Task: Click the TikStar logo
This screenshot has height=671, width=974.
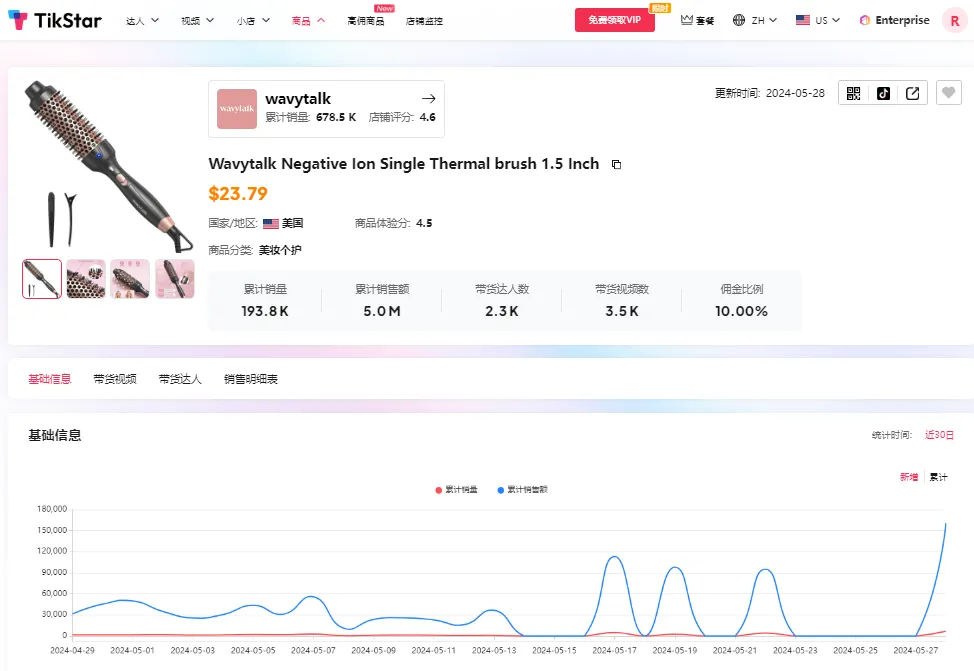Action: 55,20
